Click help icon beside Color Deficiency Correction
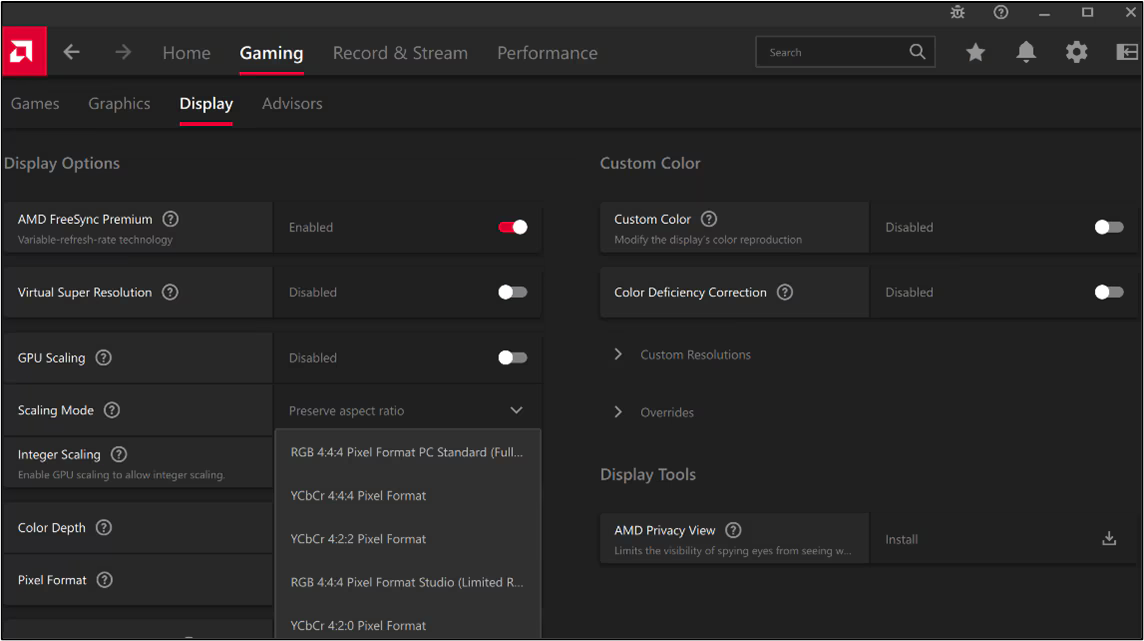The height and width of the screenshot is (641, 1144). pyautogui.click(x=785, y=292)
